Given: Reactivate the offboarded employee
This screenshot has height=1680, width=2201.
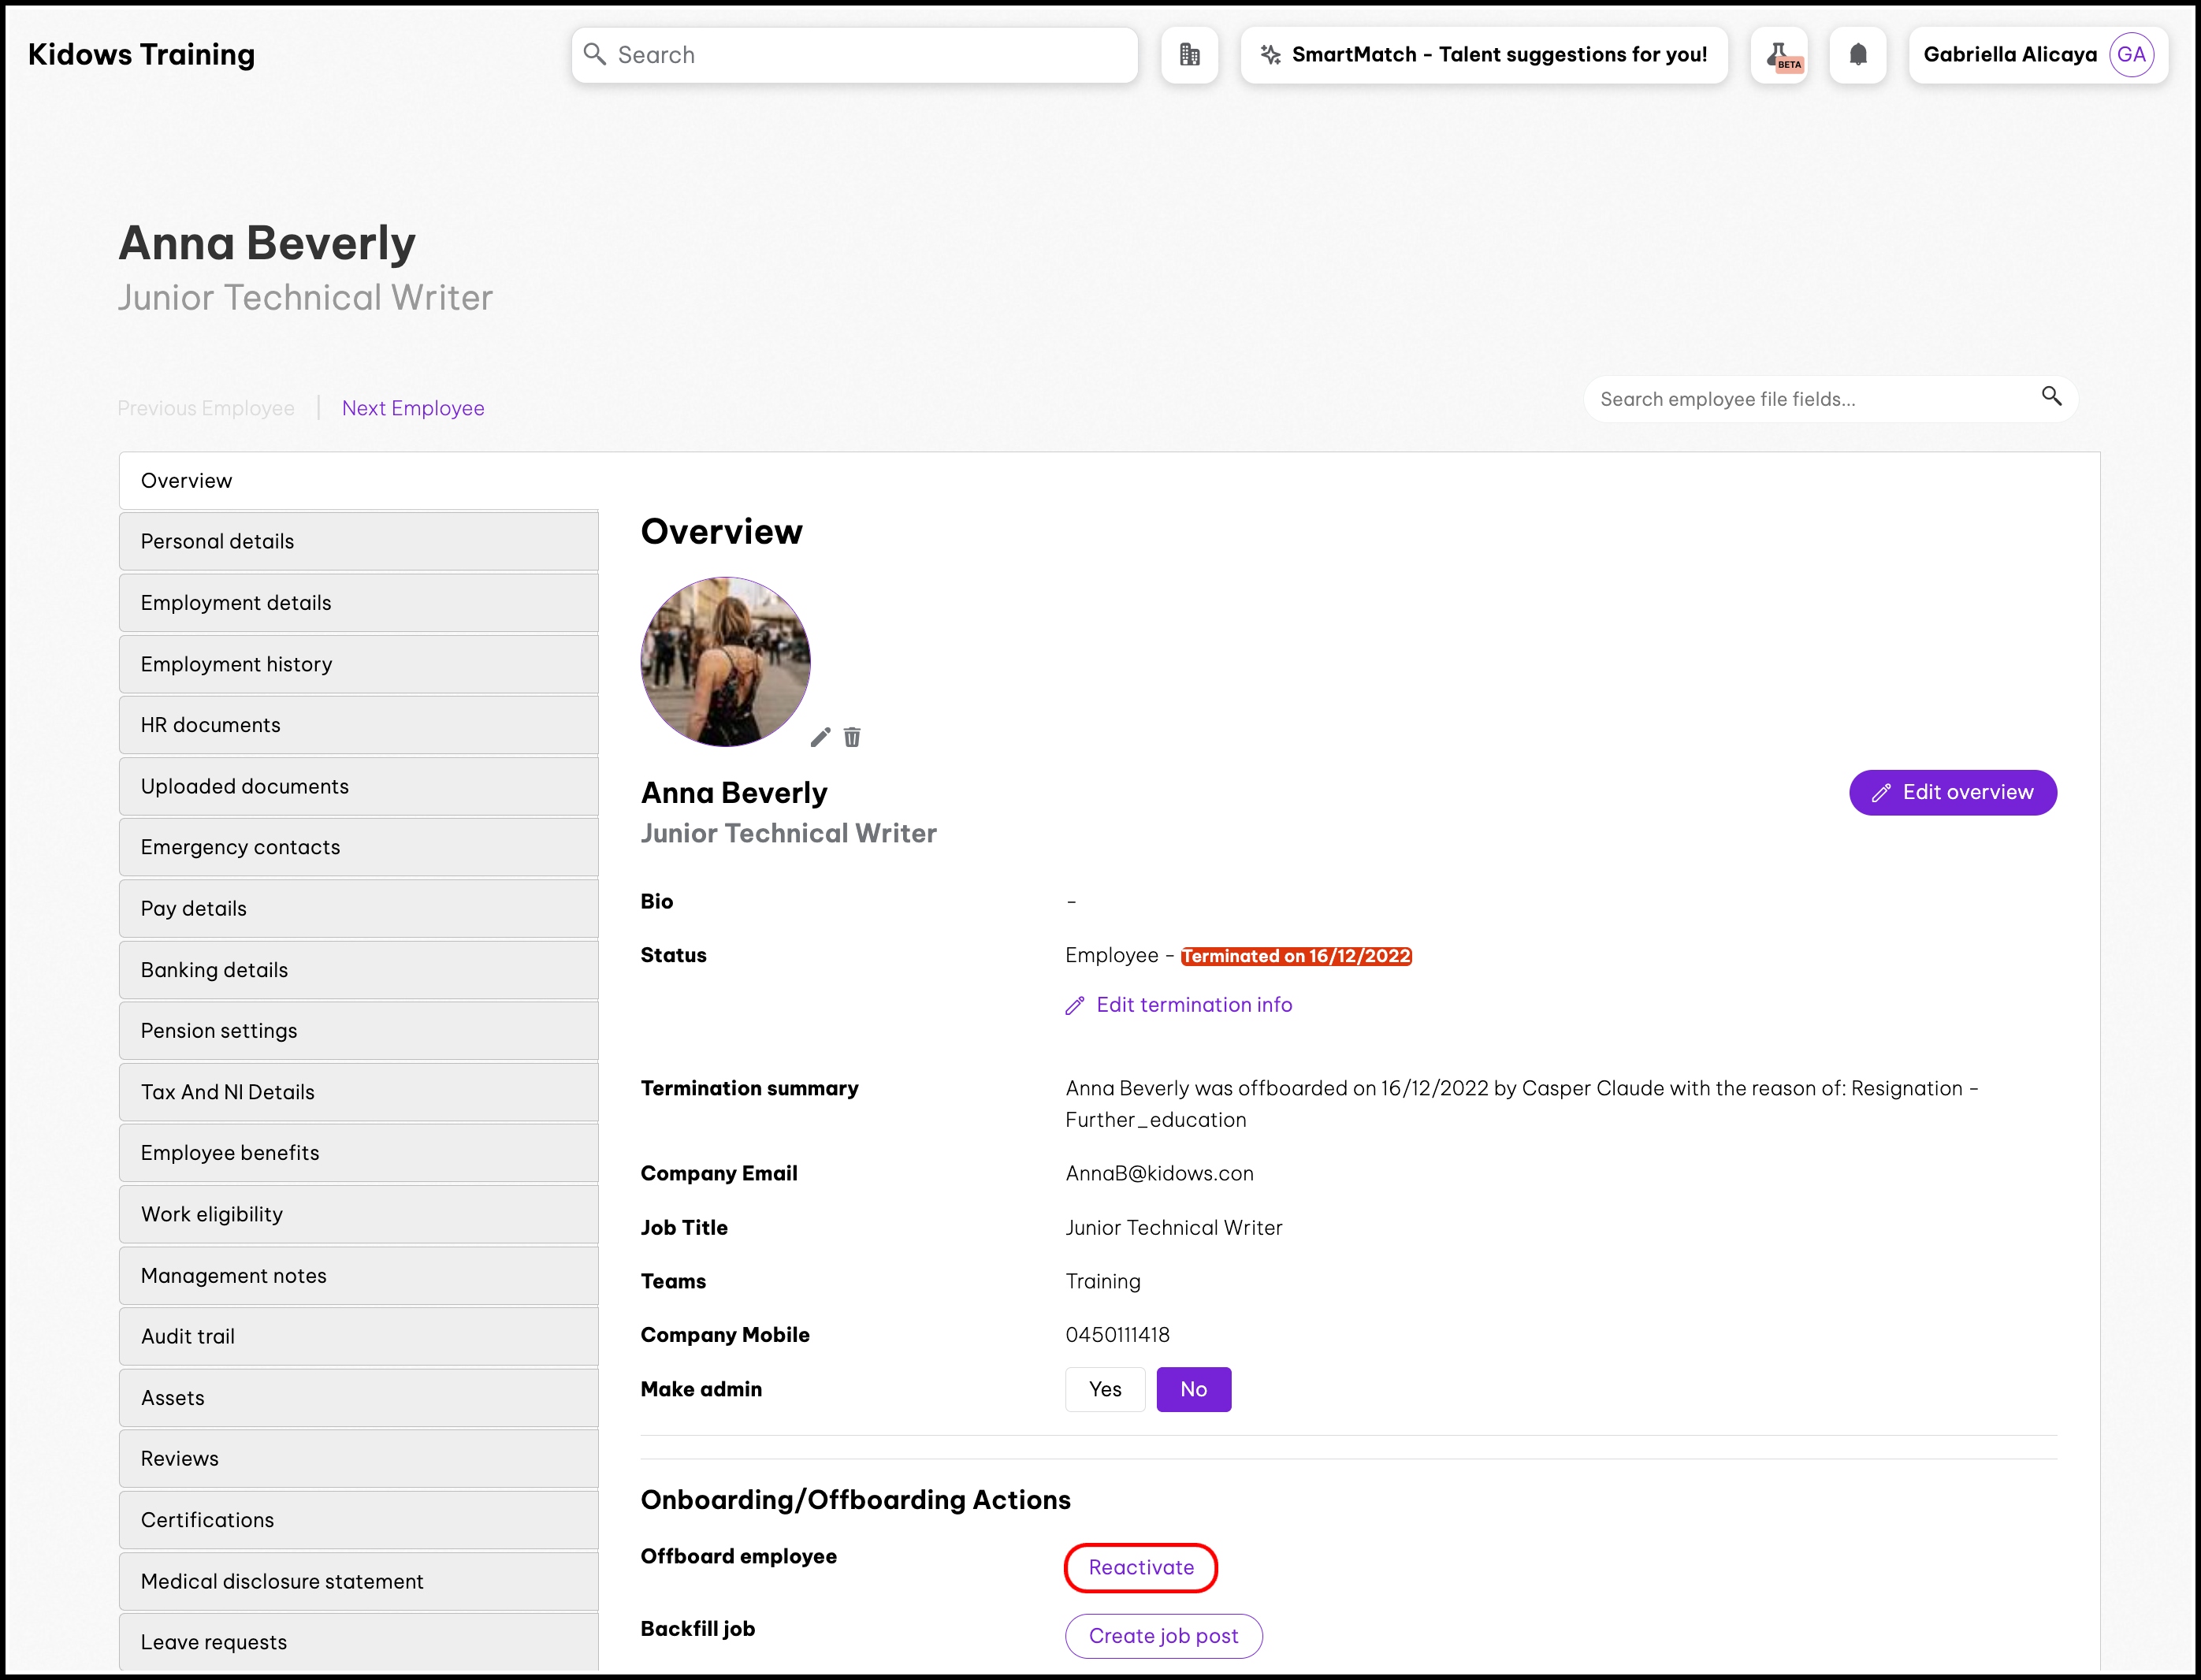Looking at the screenshot, I should point(1140,1567).
